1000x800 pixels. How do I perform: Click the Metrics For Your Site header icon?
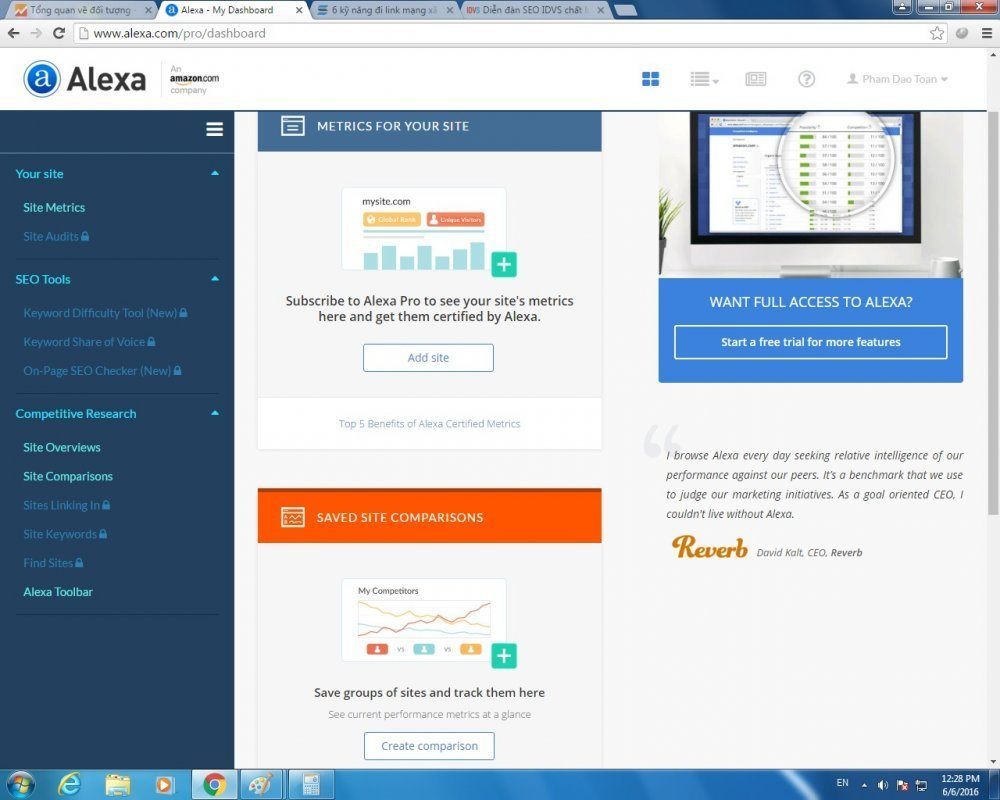pos(293,126)
